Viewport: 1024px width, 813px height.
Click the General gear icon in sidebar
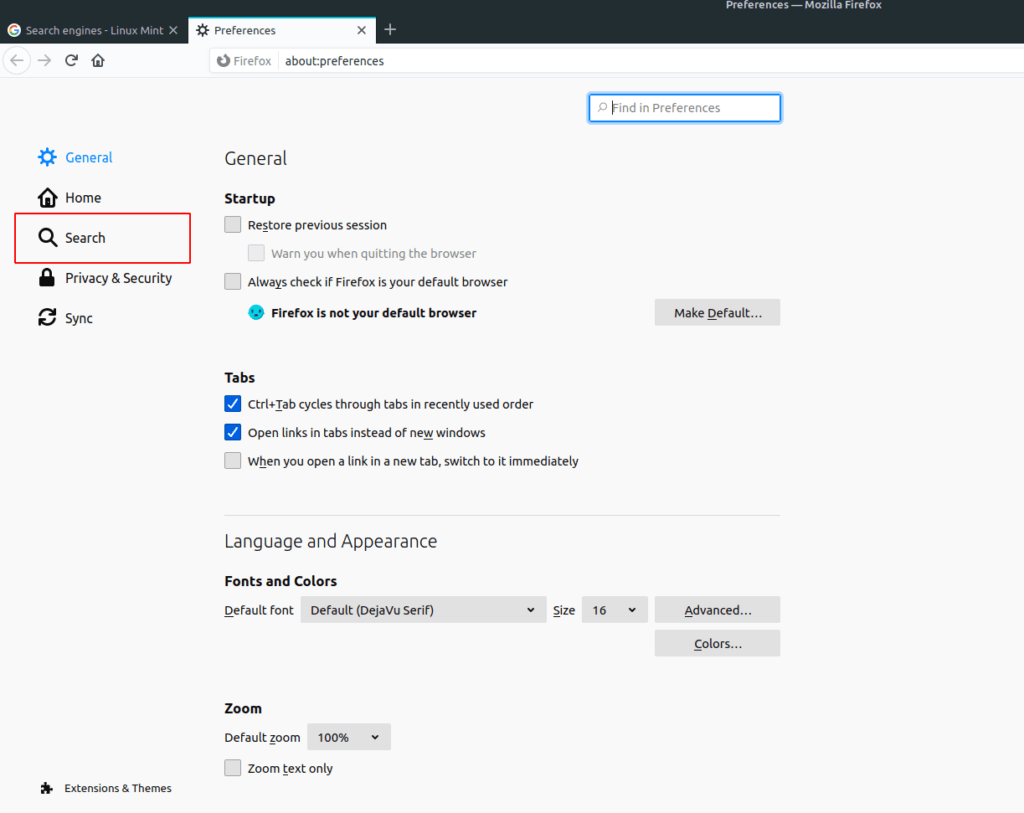tap(47, 157)
